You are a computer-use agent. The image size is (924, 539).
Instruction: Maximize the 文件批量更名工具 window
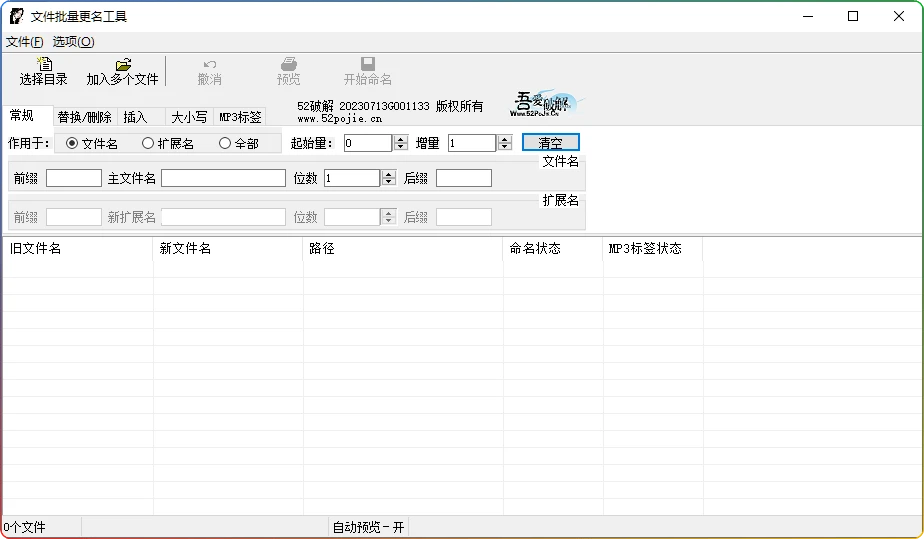click(x=853, y=16)
